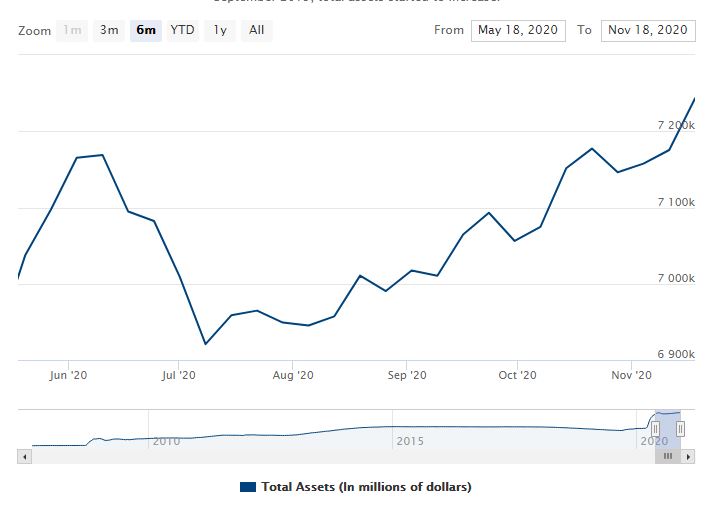Select the 1m zoom range
The image size is (719, 507).
point(72,30)
